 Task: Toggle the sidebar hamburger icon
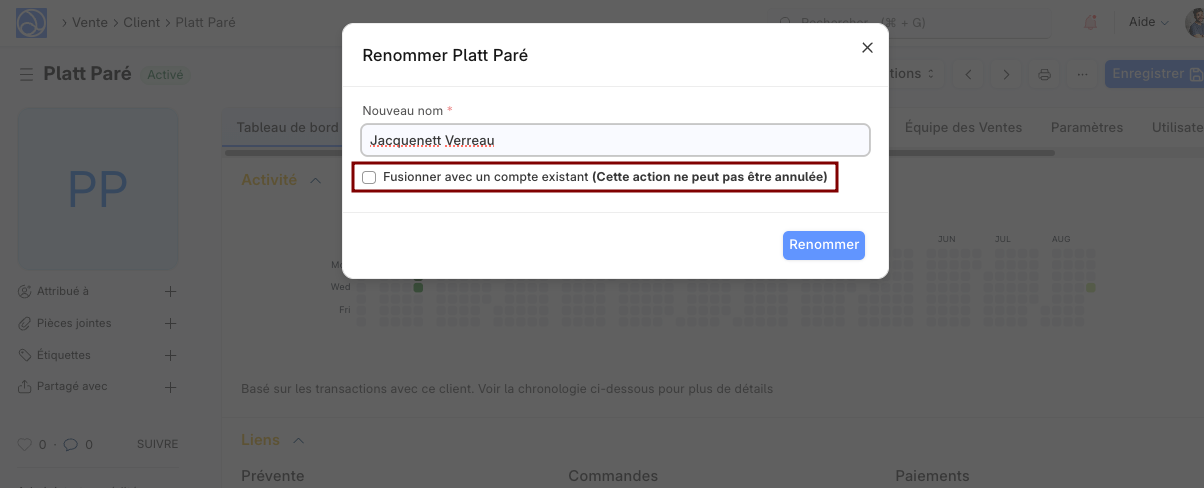point(26,75)
